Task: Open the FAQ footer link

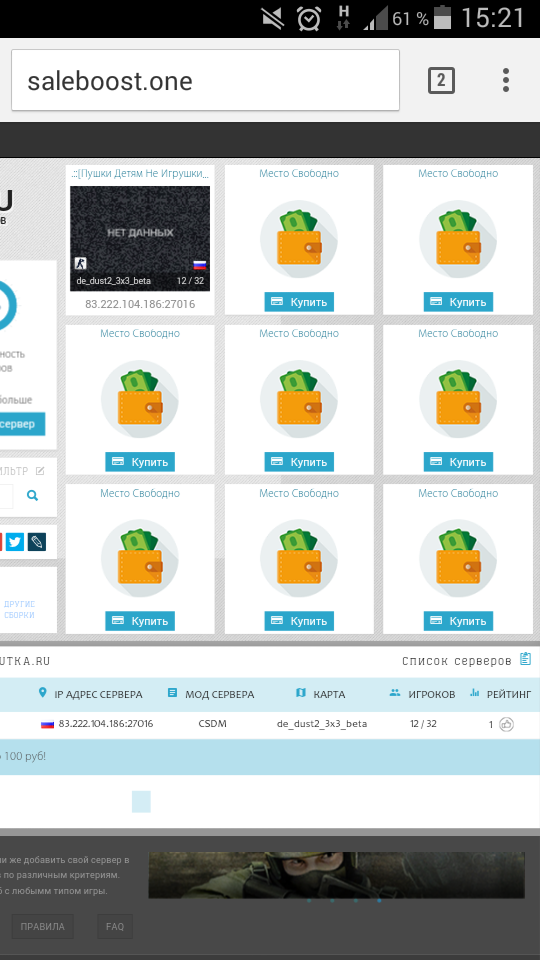Action: pos(115,926)
